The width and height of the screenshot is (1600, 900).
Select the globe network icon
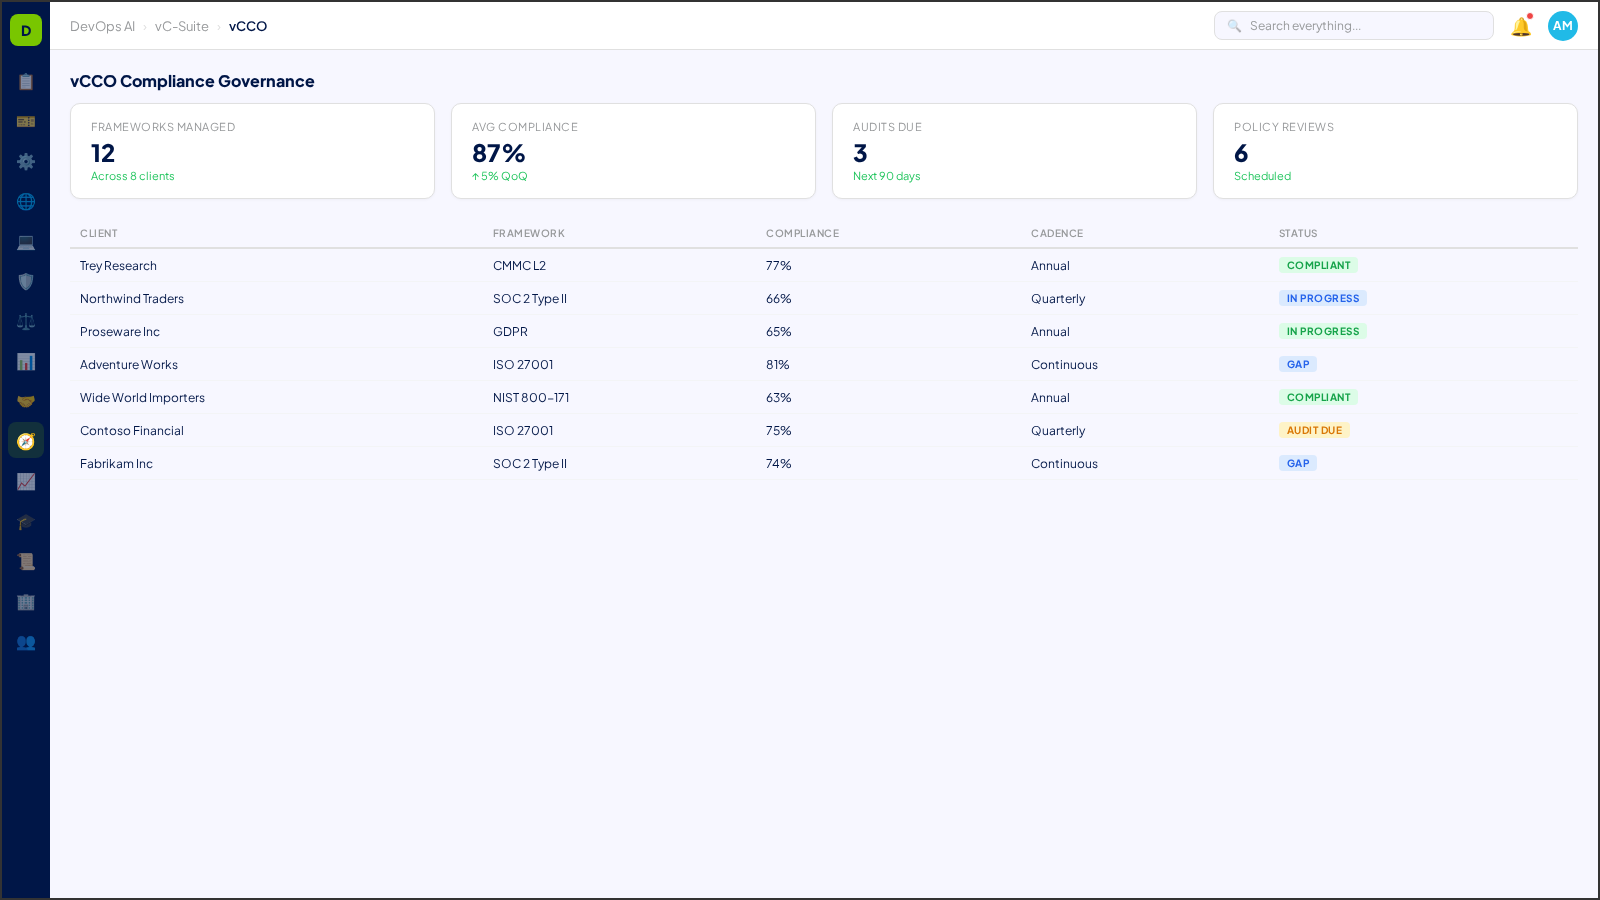click(x=26, y=201)
